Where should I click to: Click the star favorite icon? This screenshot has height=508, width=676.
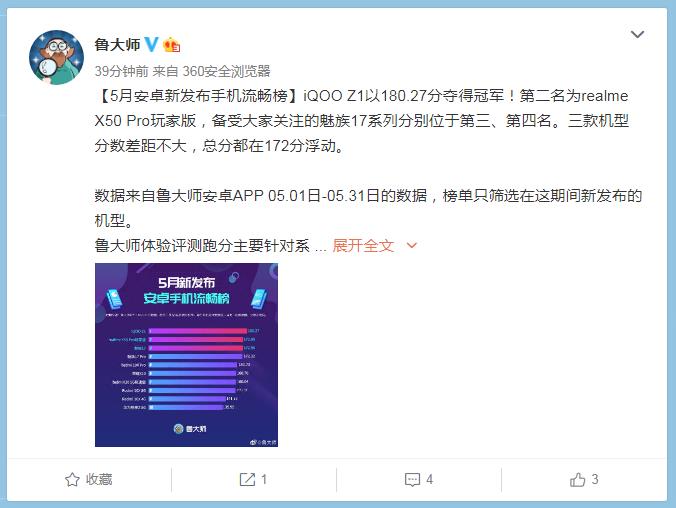tap(72, 480)
